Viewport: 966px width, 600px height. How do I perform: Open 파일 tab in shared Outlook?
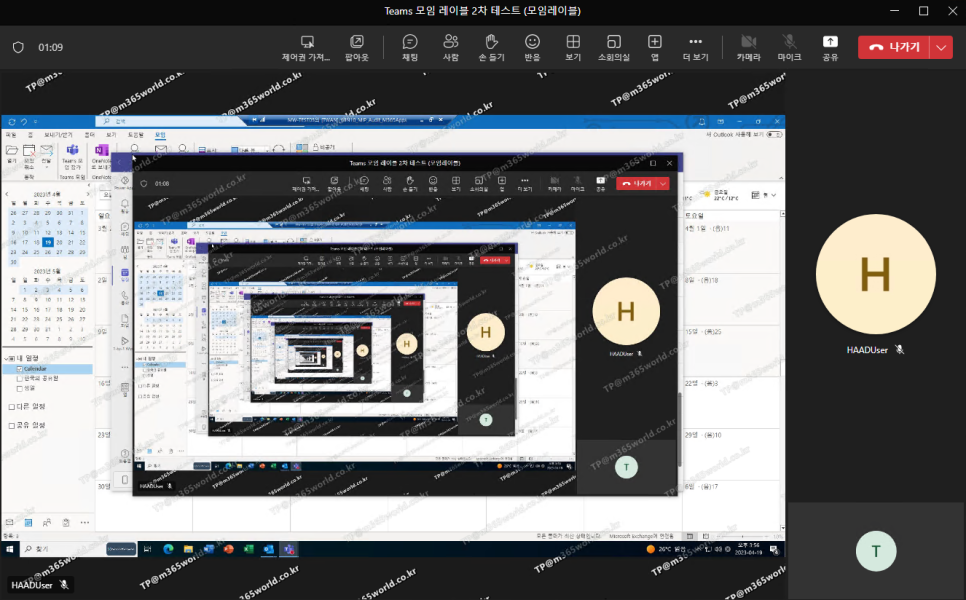(x=11, y=134)
